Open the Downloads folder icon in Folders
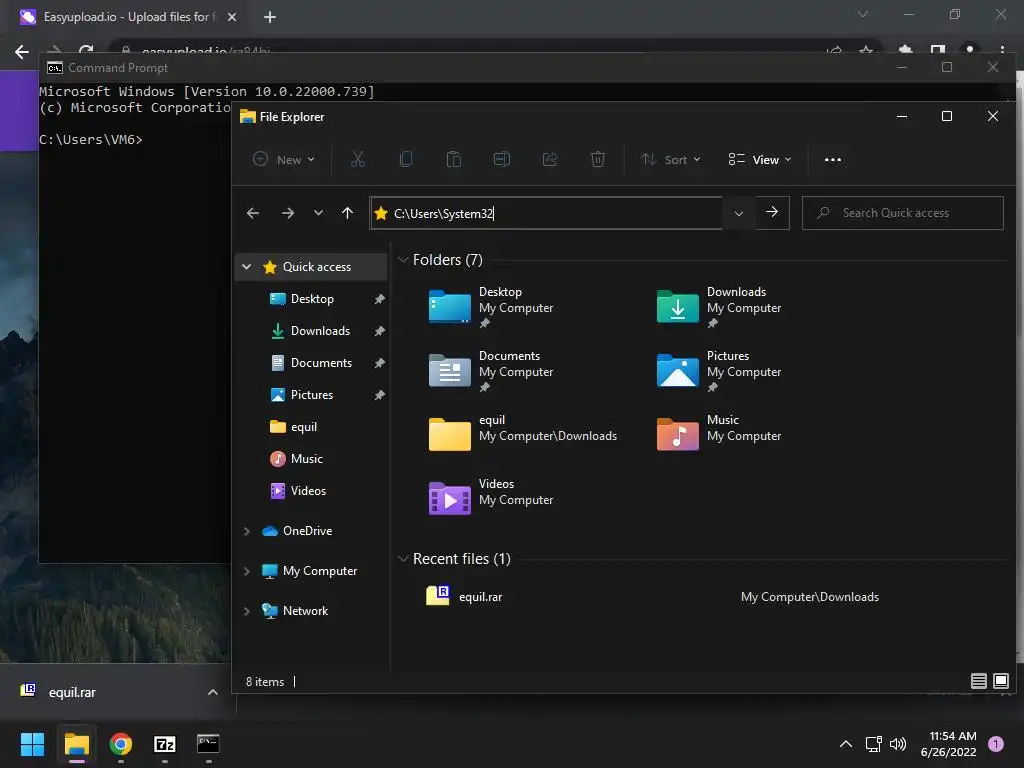This screenshot has width=1024, height=768. (677, 306)
